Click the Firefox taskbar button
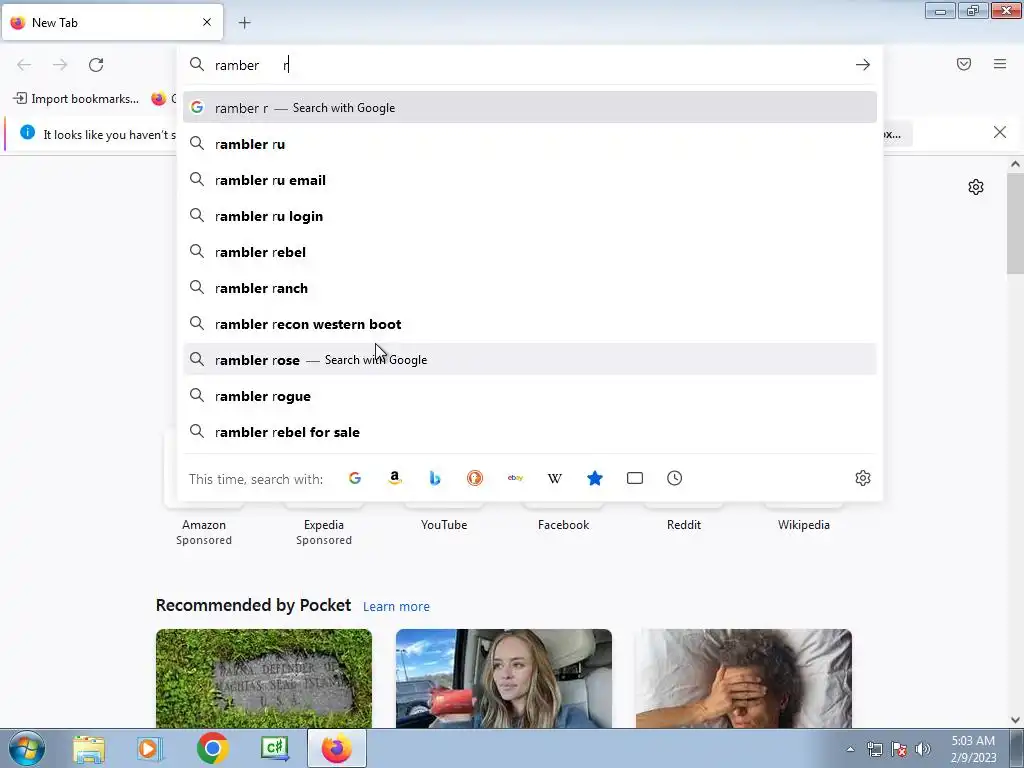 coord(336,748)
